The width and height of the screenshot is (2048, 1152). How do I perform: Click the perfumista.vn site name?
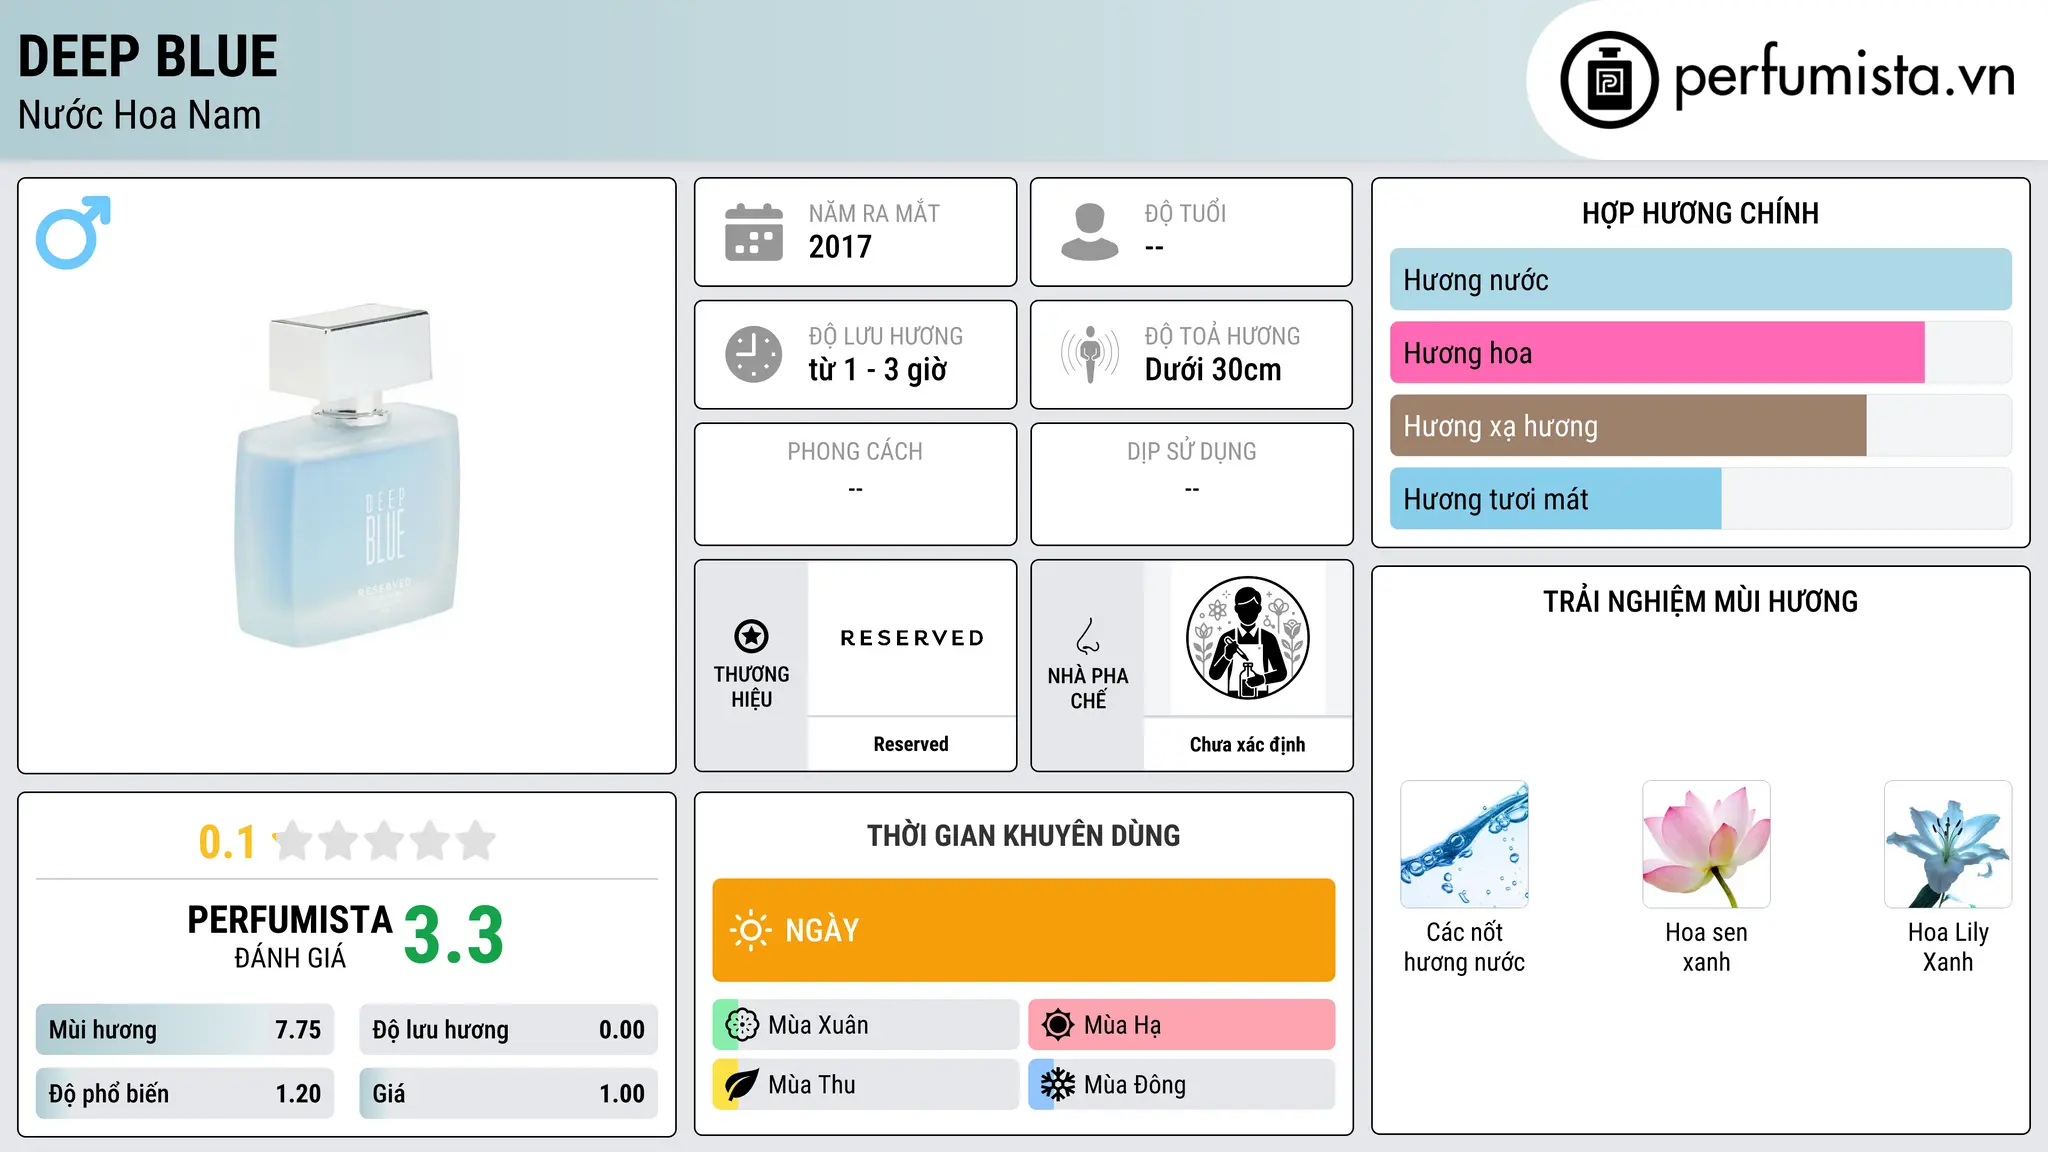(1845, 76)
